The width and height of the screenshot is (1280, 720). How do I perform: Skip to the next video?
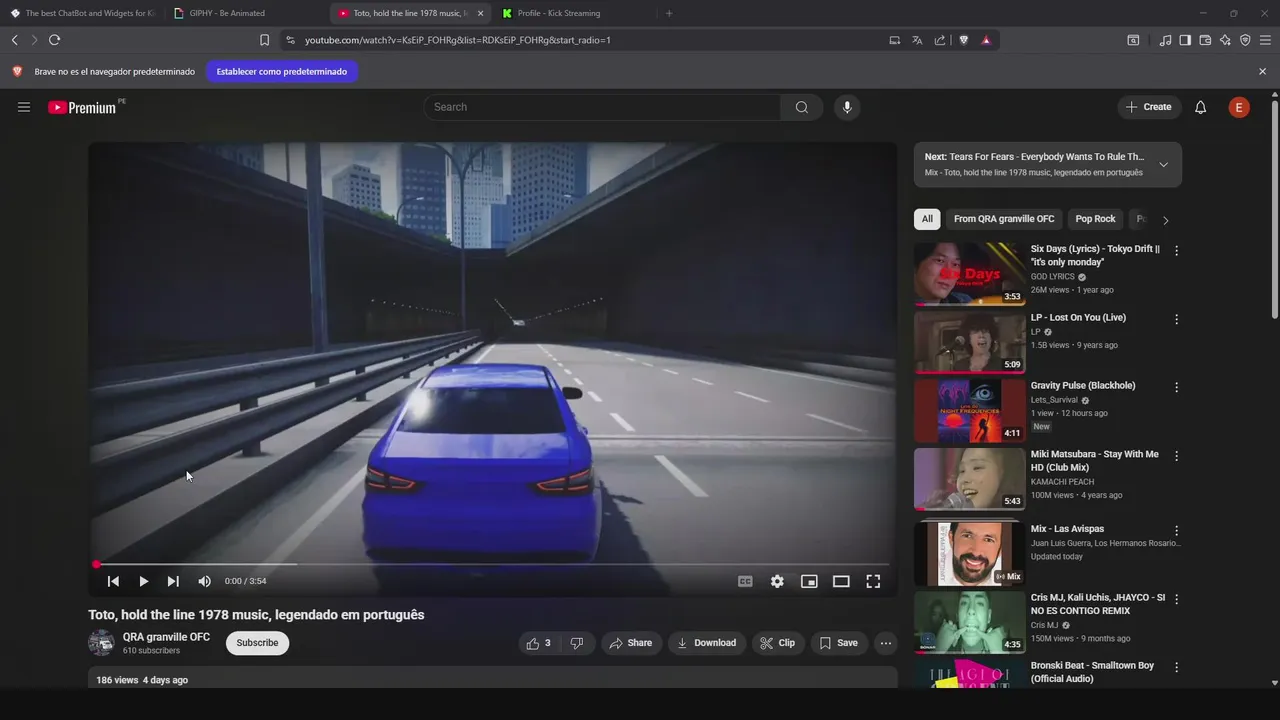(x=173, y=581)
